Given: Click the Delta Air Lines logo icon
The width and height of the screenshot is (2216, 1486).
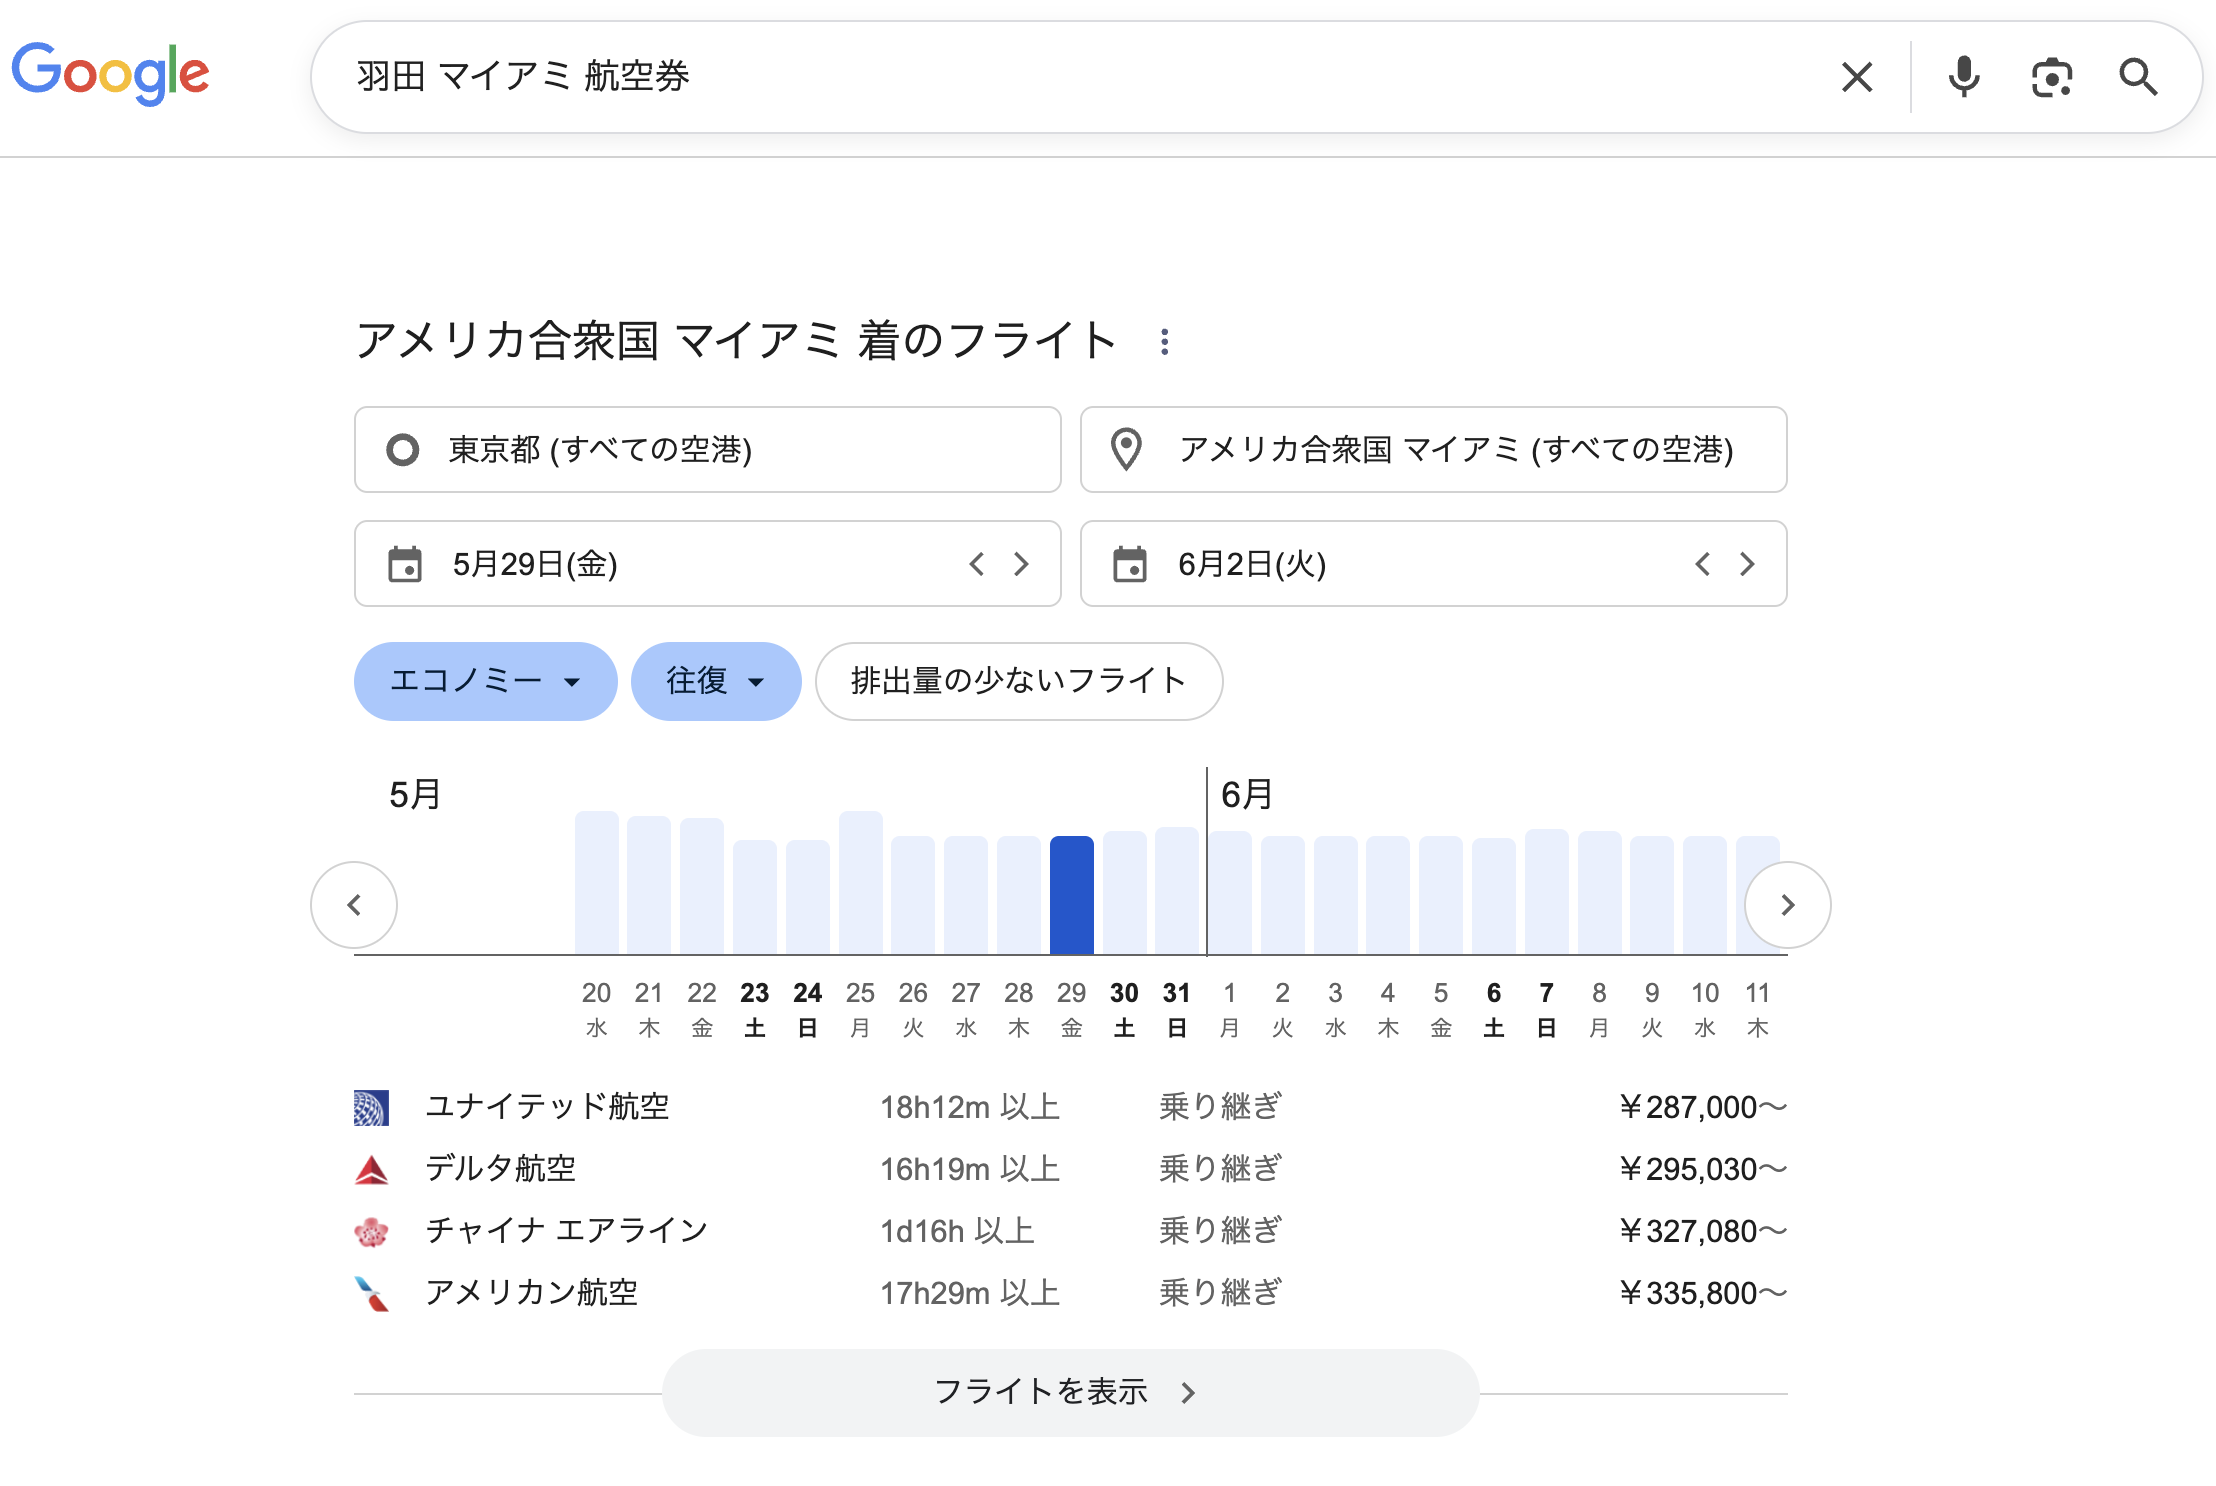Looking at the screenshot, I should [x=371, y=1170].
